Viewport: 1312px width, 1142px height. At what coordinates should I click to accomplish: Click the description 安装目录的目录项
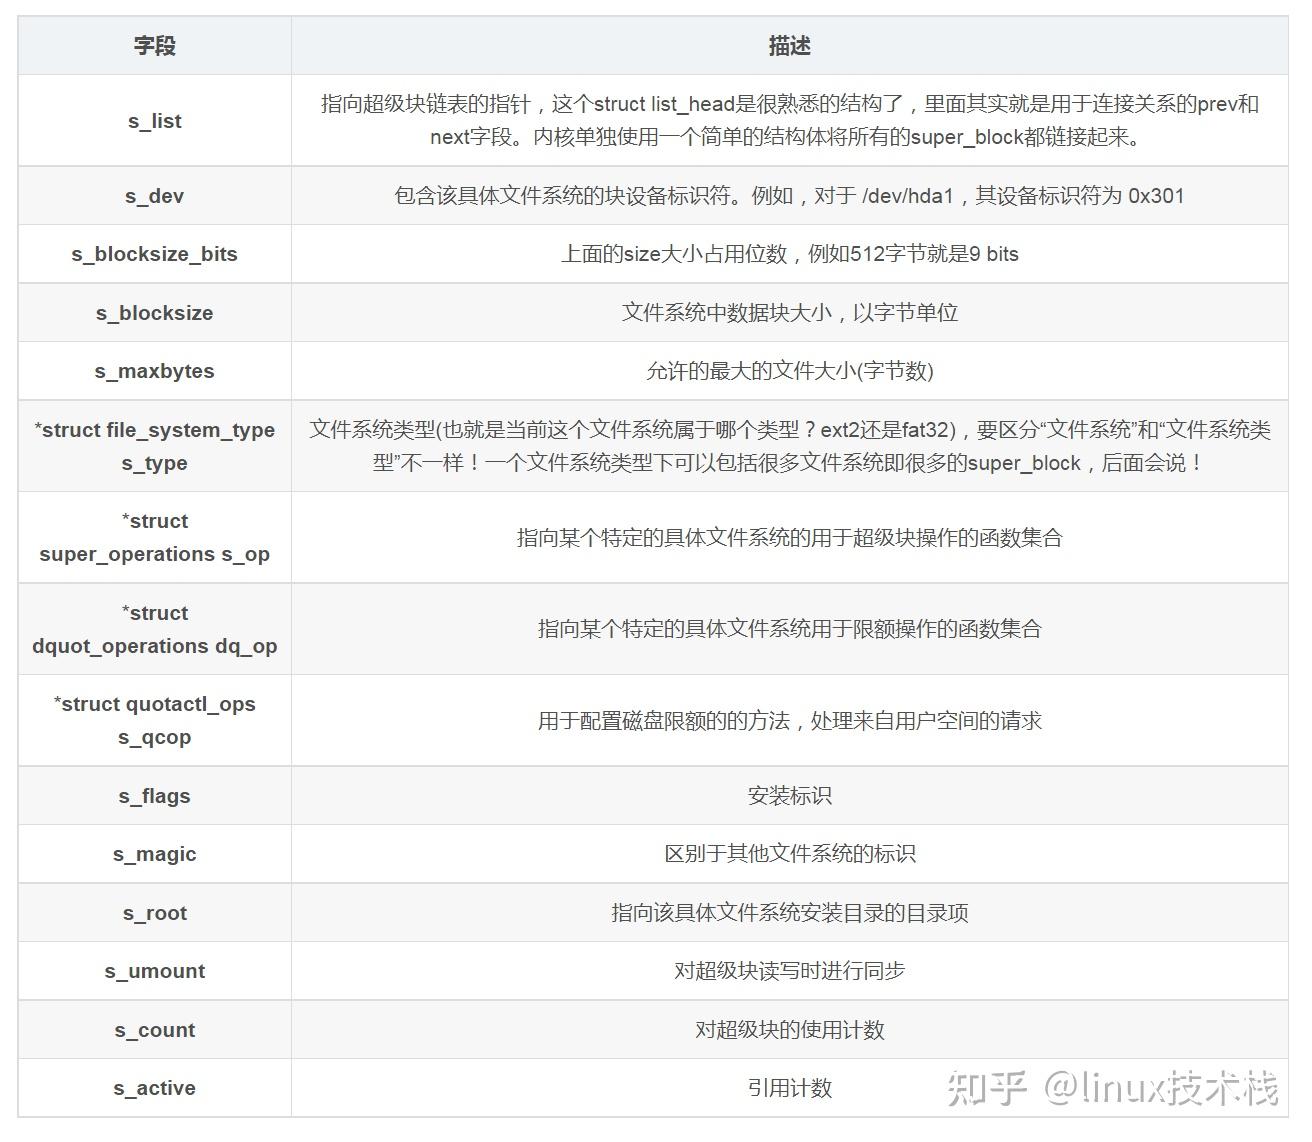(790, 913)
